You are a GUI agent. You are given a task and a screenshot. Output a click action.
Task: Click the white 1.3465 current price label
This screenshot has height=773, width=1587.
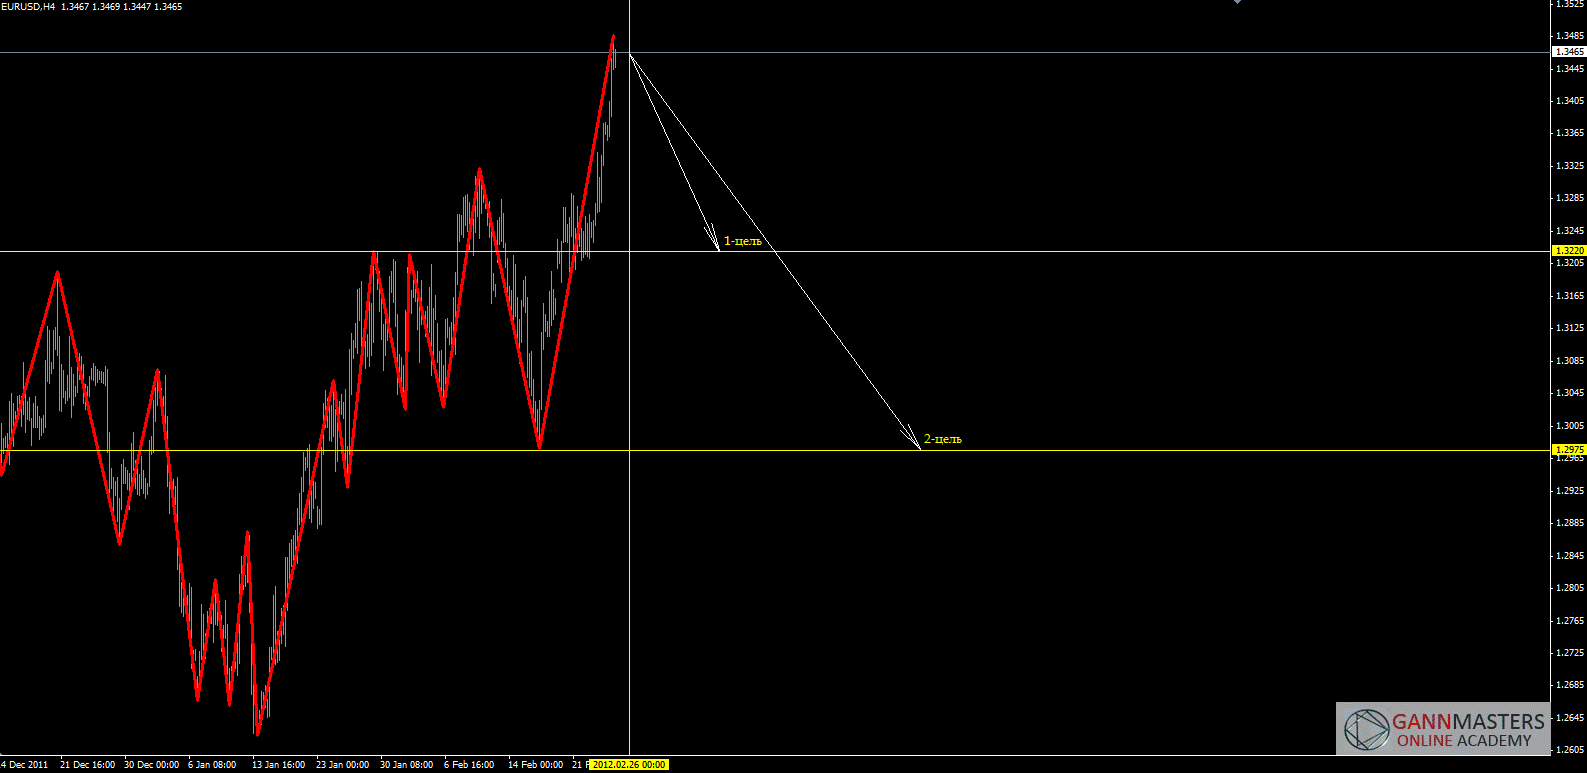(1568, 51)
